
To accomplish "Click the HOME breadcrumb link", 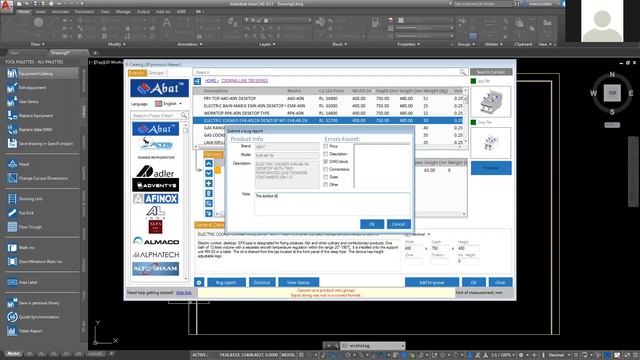I will [x=211, y=81].
